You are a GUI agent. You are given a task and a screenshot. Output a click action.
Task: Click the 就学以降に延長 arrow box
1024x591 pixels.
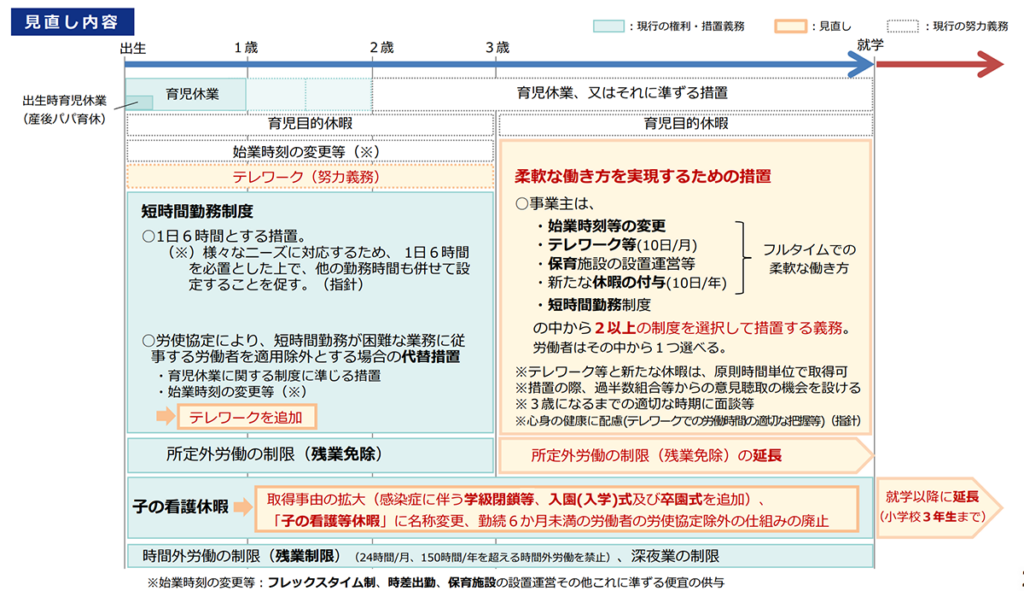(x=931, y=506)
